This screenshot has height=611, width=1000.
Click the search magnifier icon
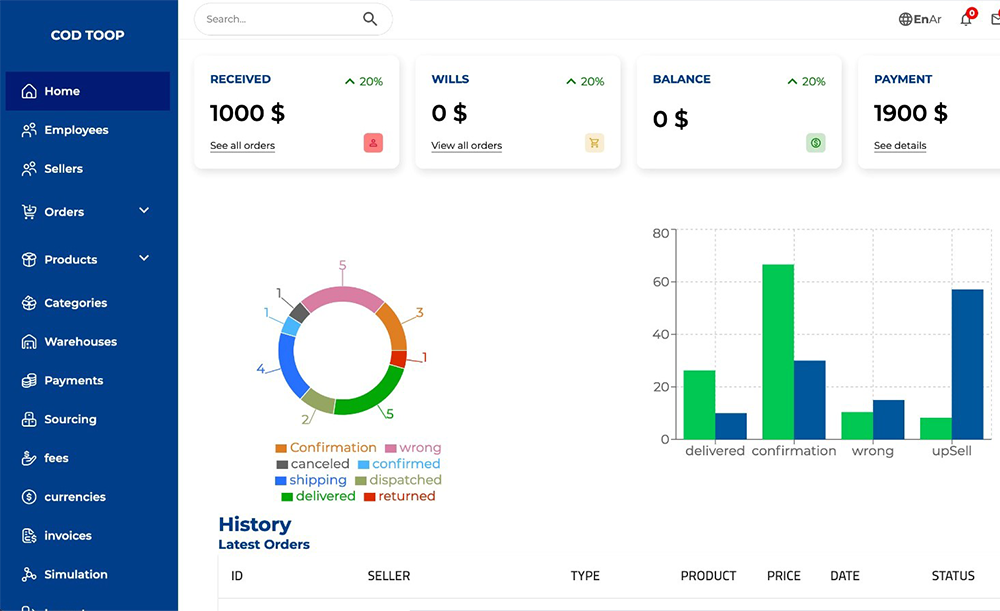tap(370, 19)
